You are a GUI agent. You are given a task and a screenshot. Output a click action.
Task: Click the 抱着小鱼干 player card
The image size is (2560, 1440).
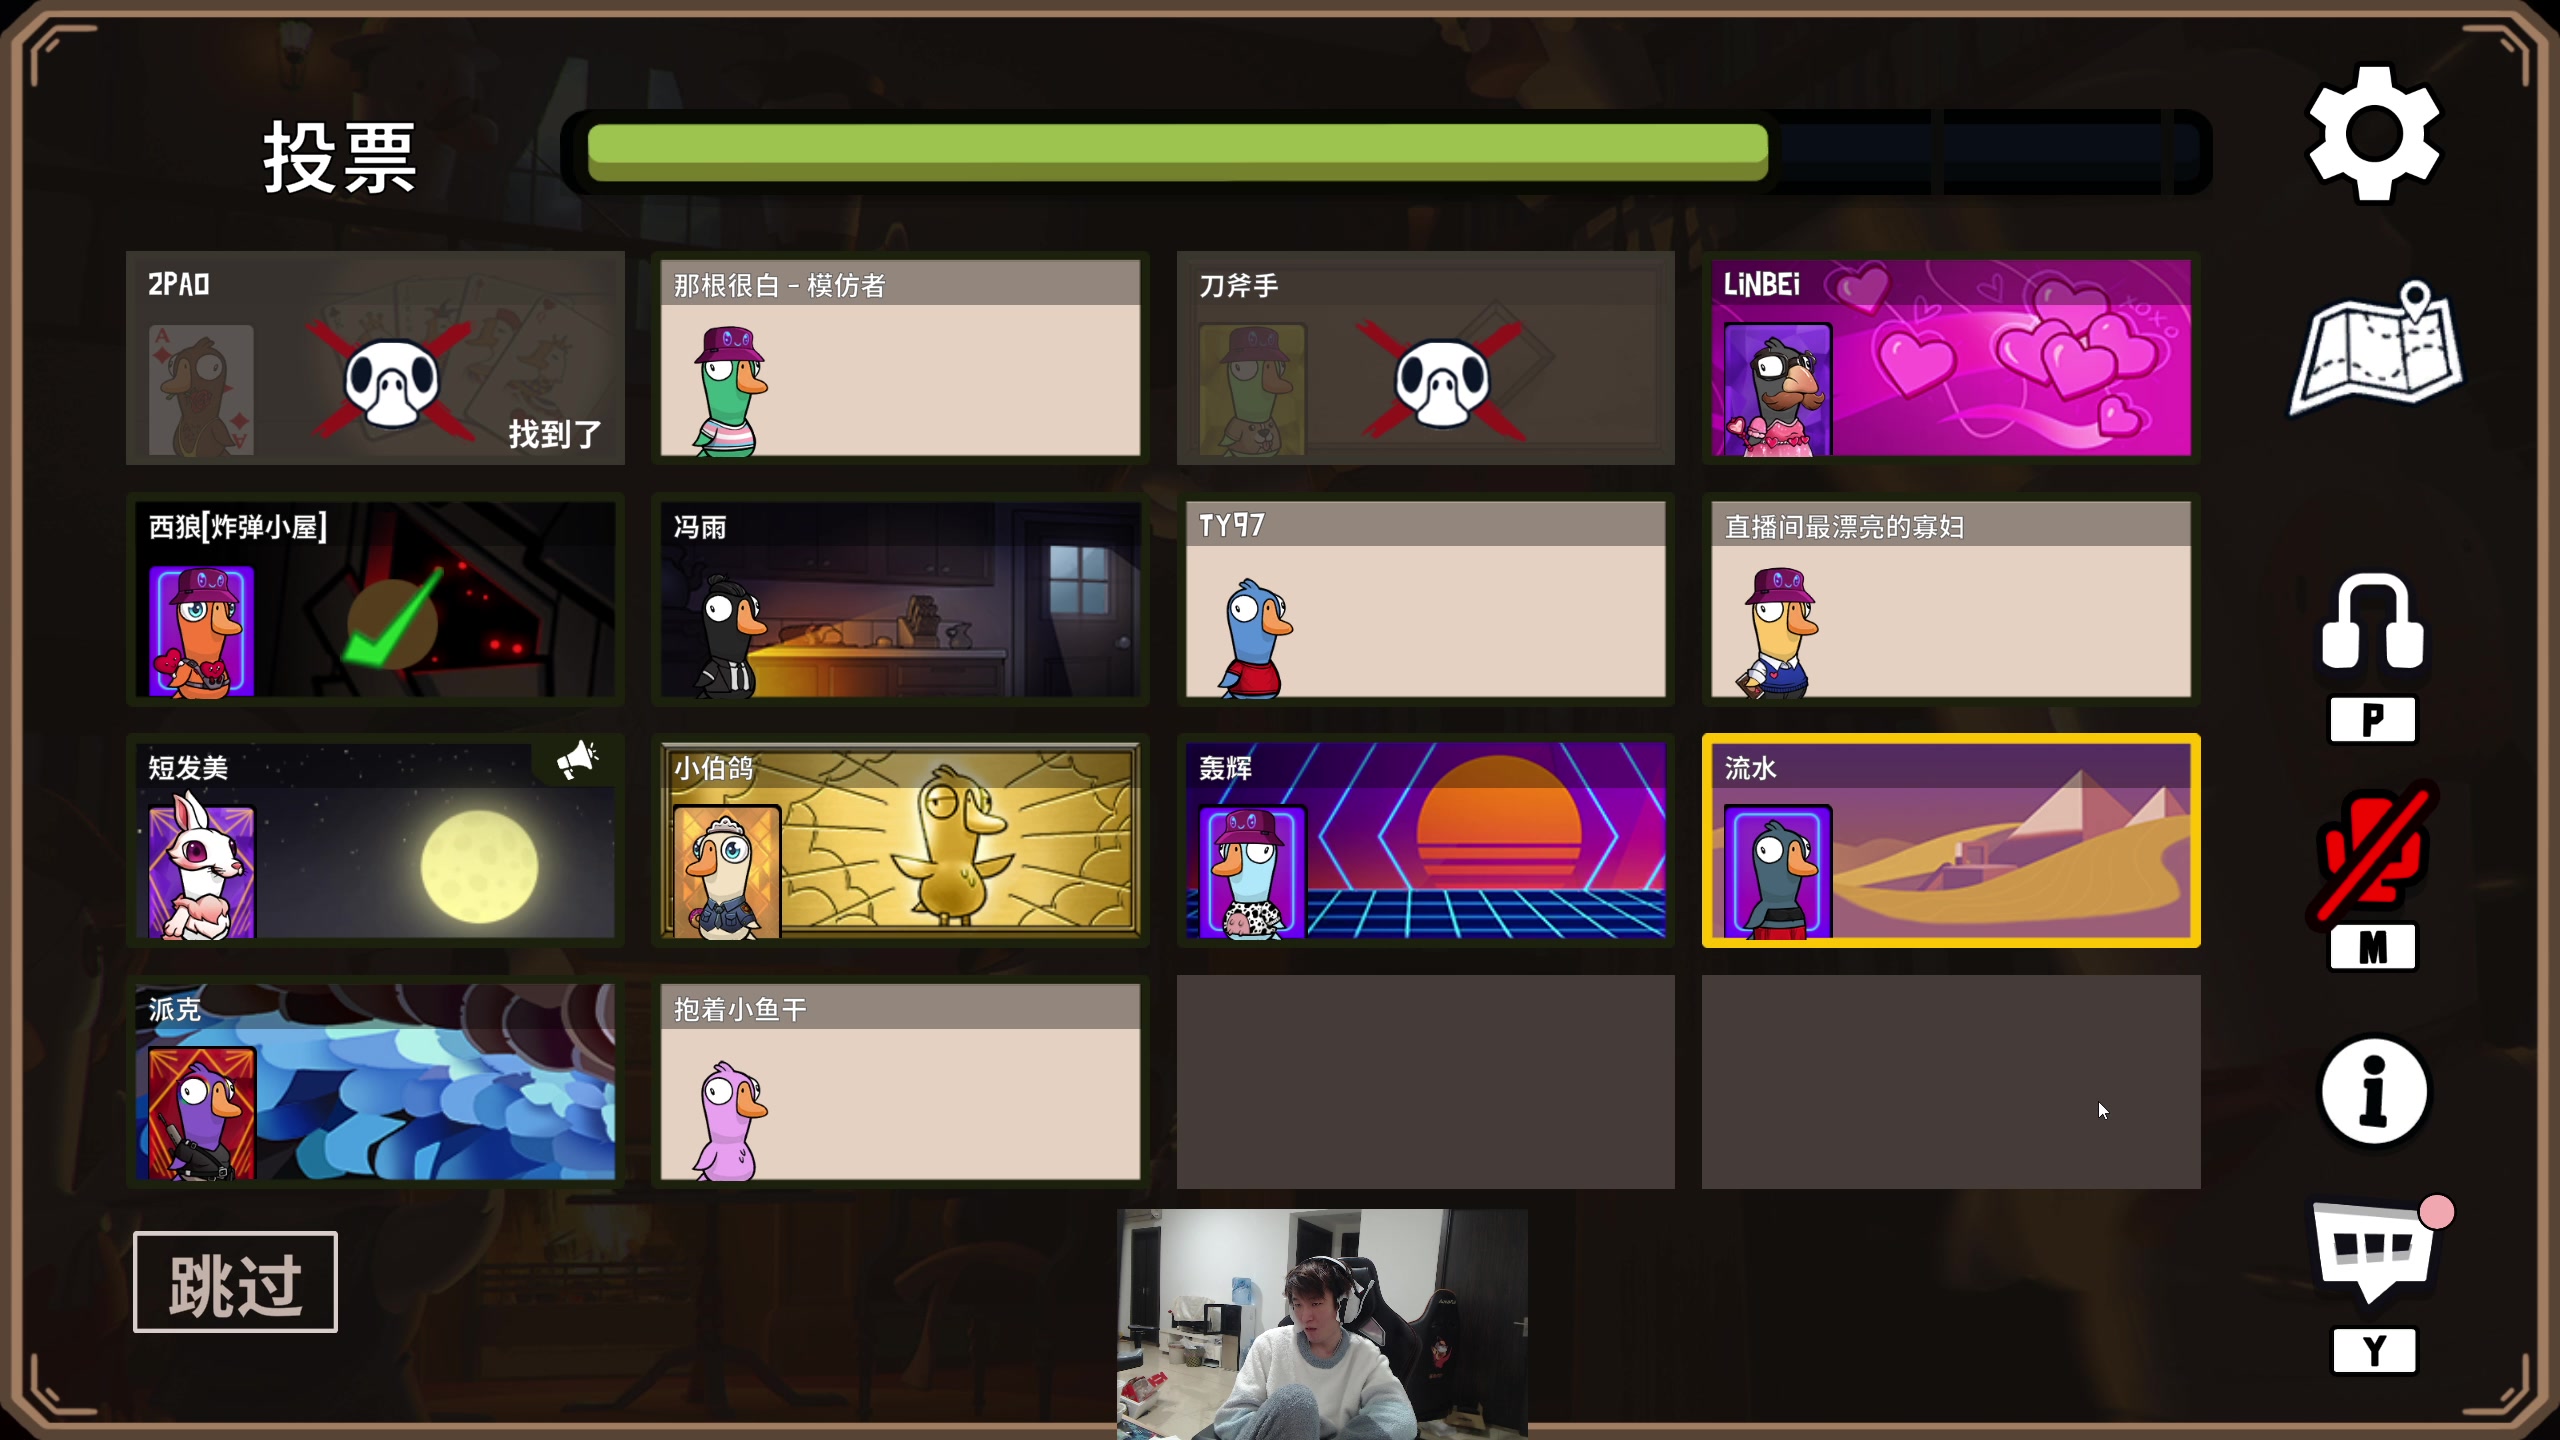(900, 1082)
